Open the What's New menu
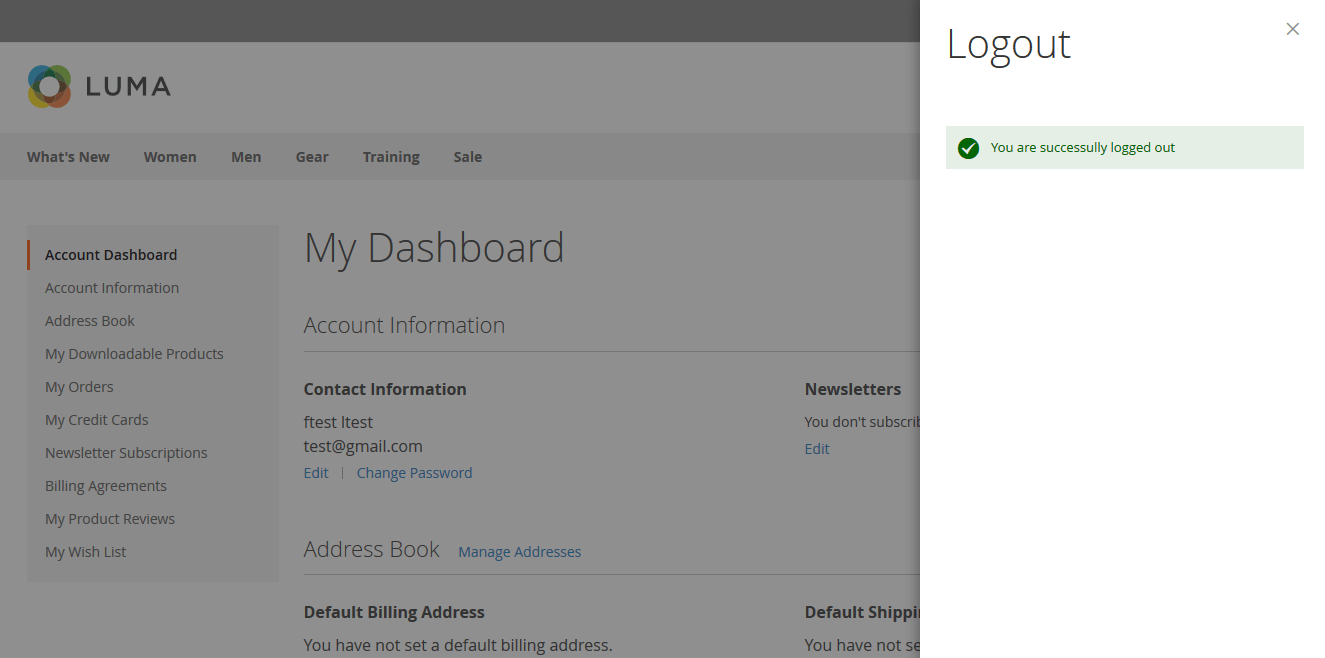This screenshot has height=658, width=1325. click(68, 157)
